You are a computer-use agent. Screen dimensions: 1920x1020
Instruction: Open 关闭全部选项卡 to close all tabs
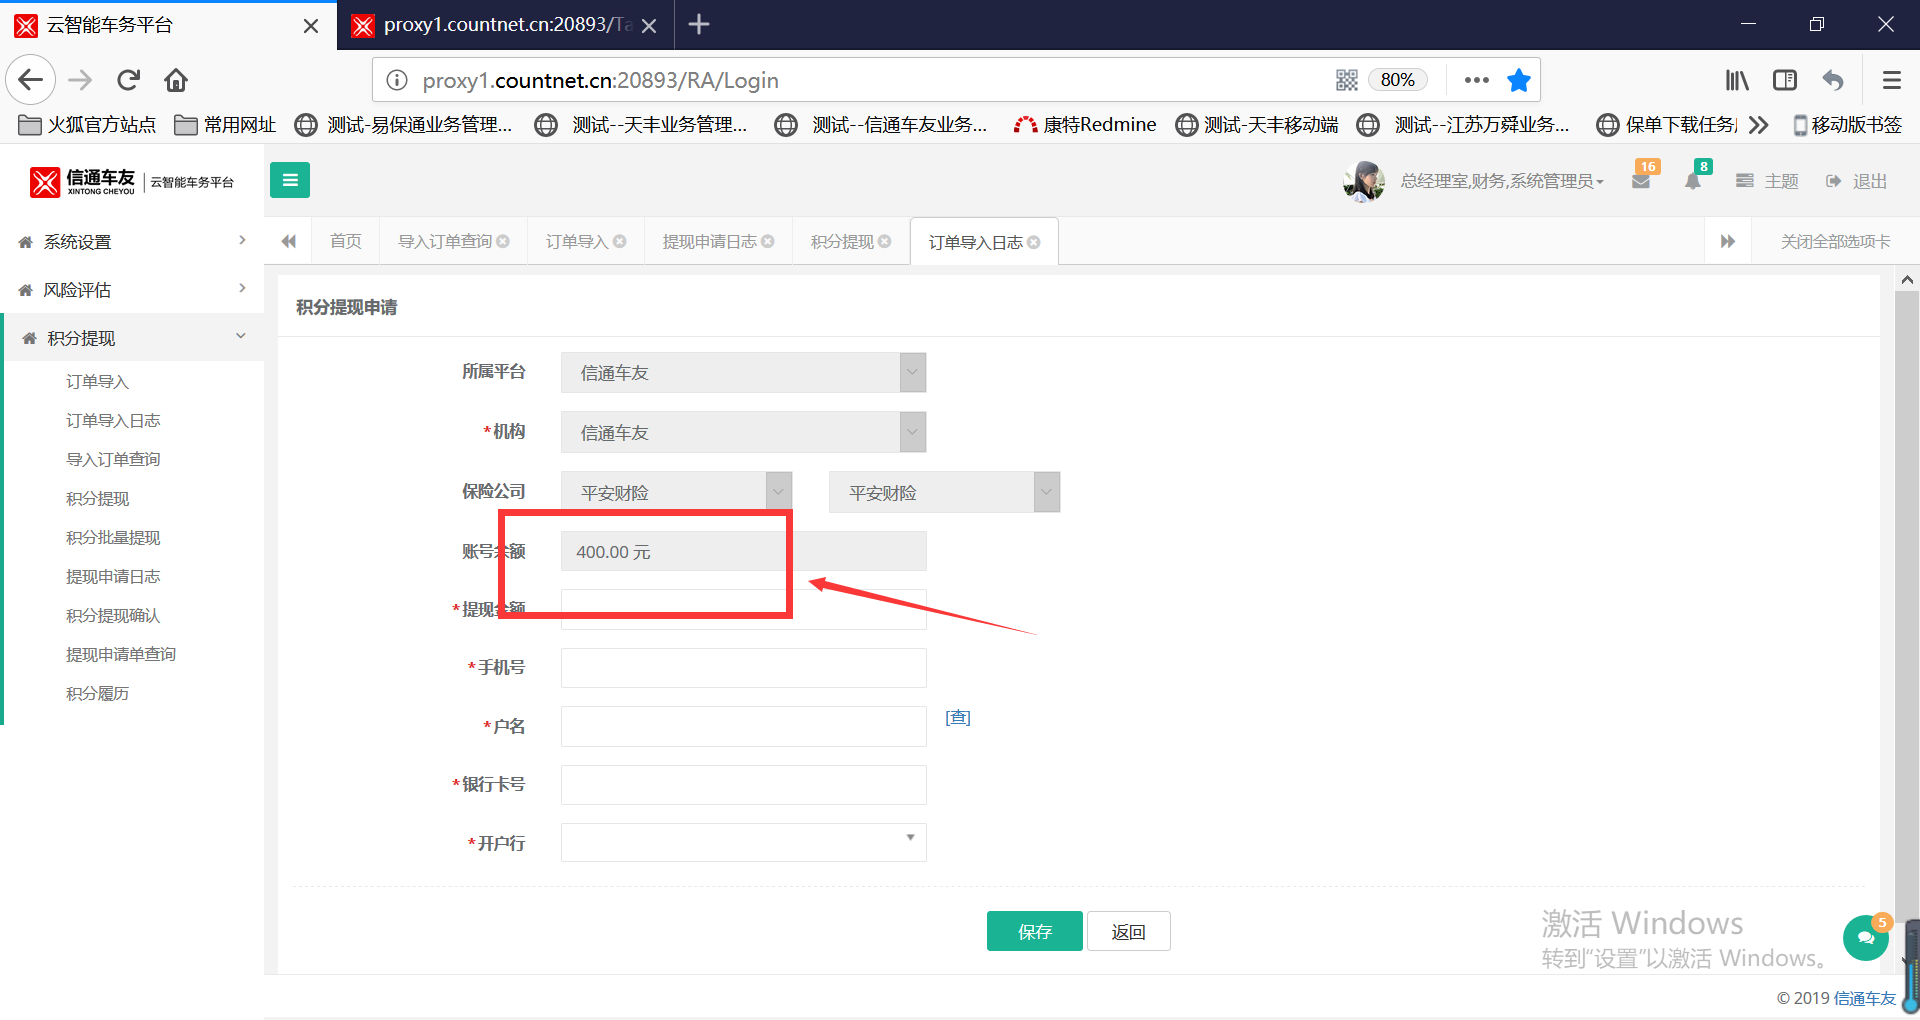click(1835, 242)
